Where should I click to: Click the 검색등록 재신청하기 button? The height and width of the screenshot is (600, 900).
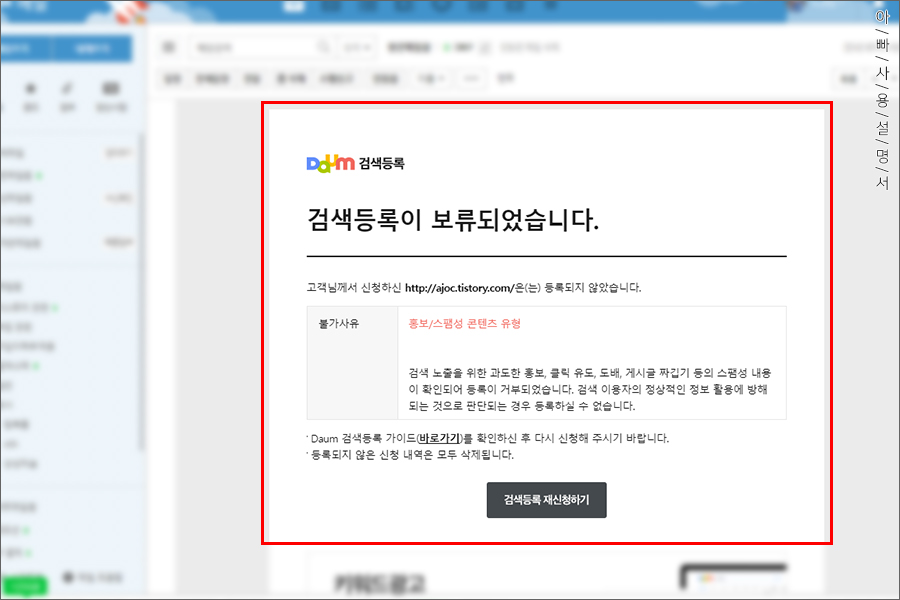pyautogui.click(x=546, y=500)
